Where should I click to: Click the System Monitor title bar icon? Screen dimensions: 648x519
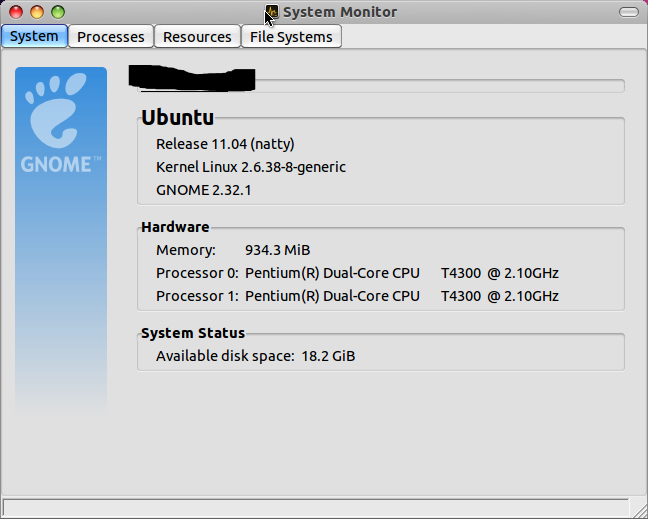click(x=272, y=12)
